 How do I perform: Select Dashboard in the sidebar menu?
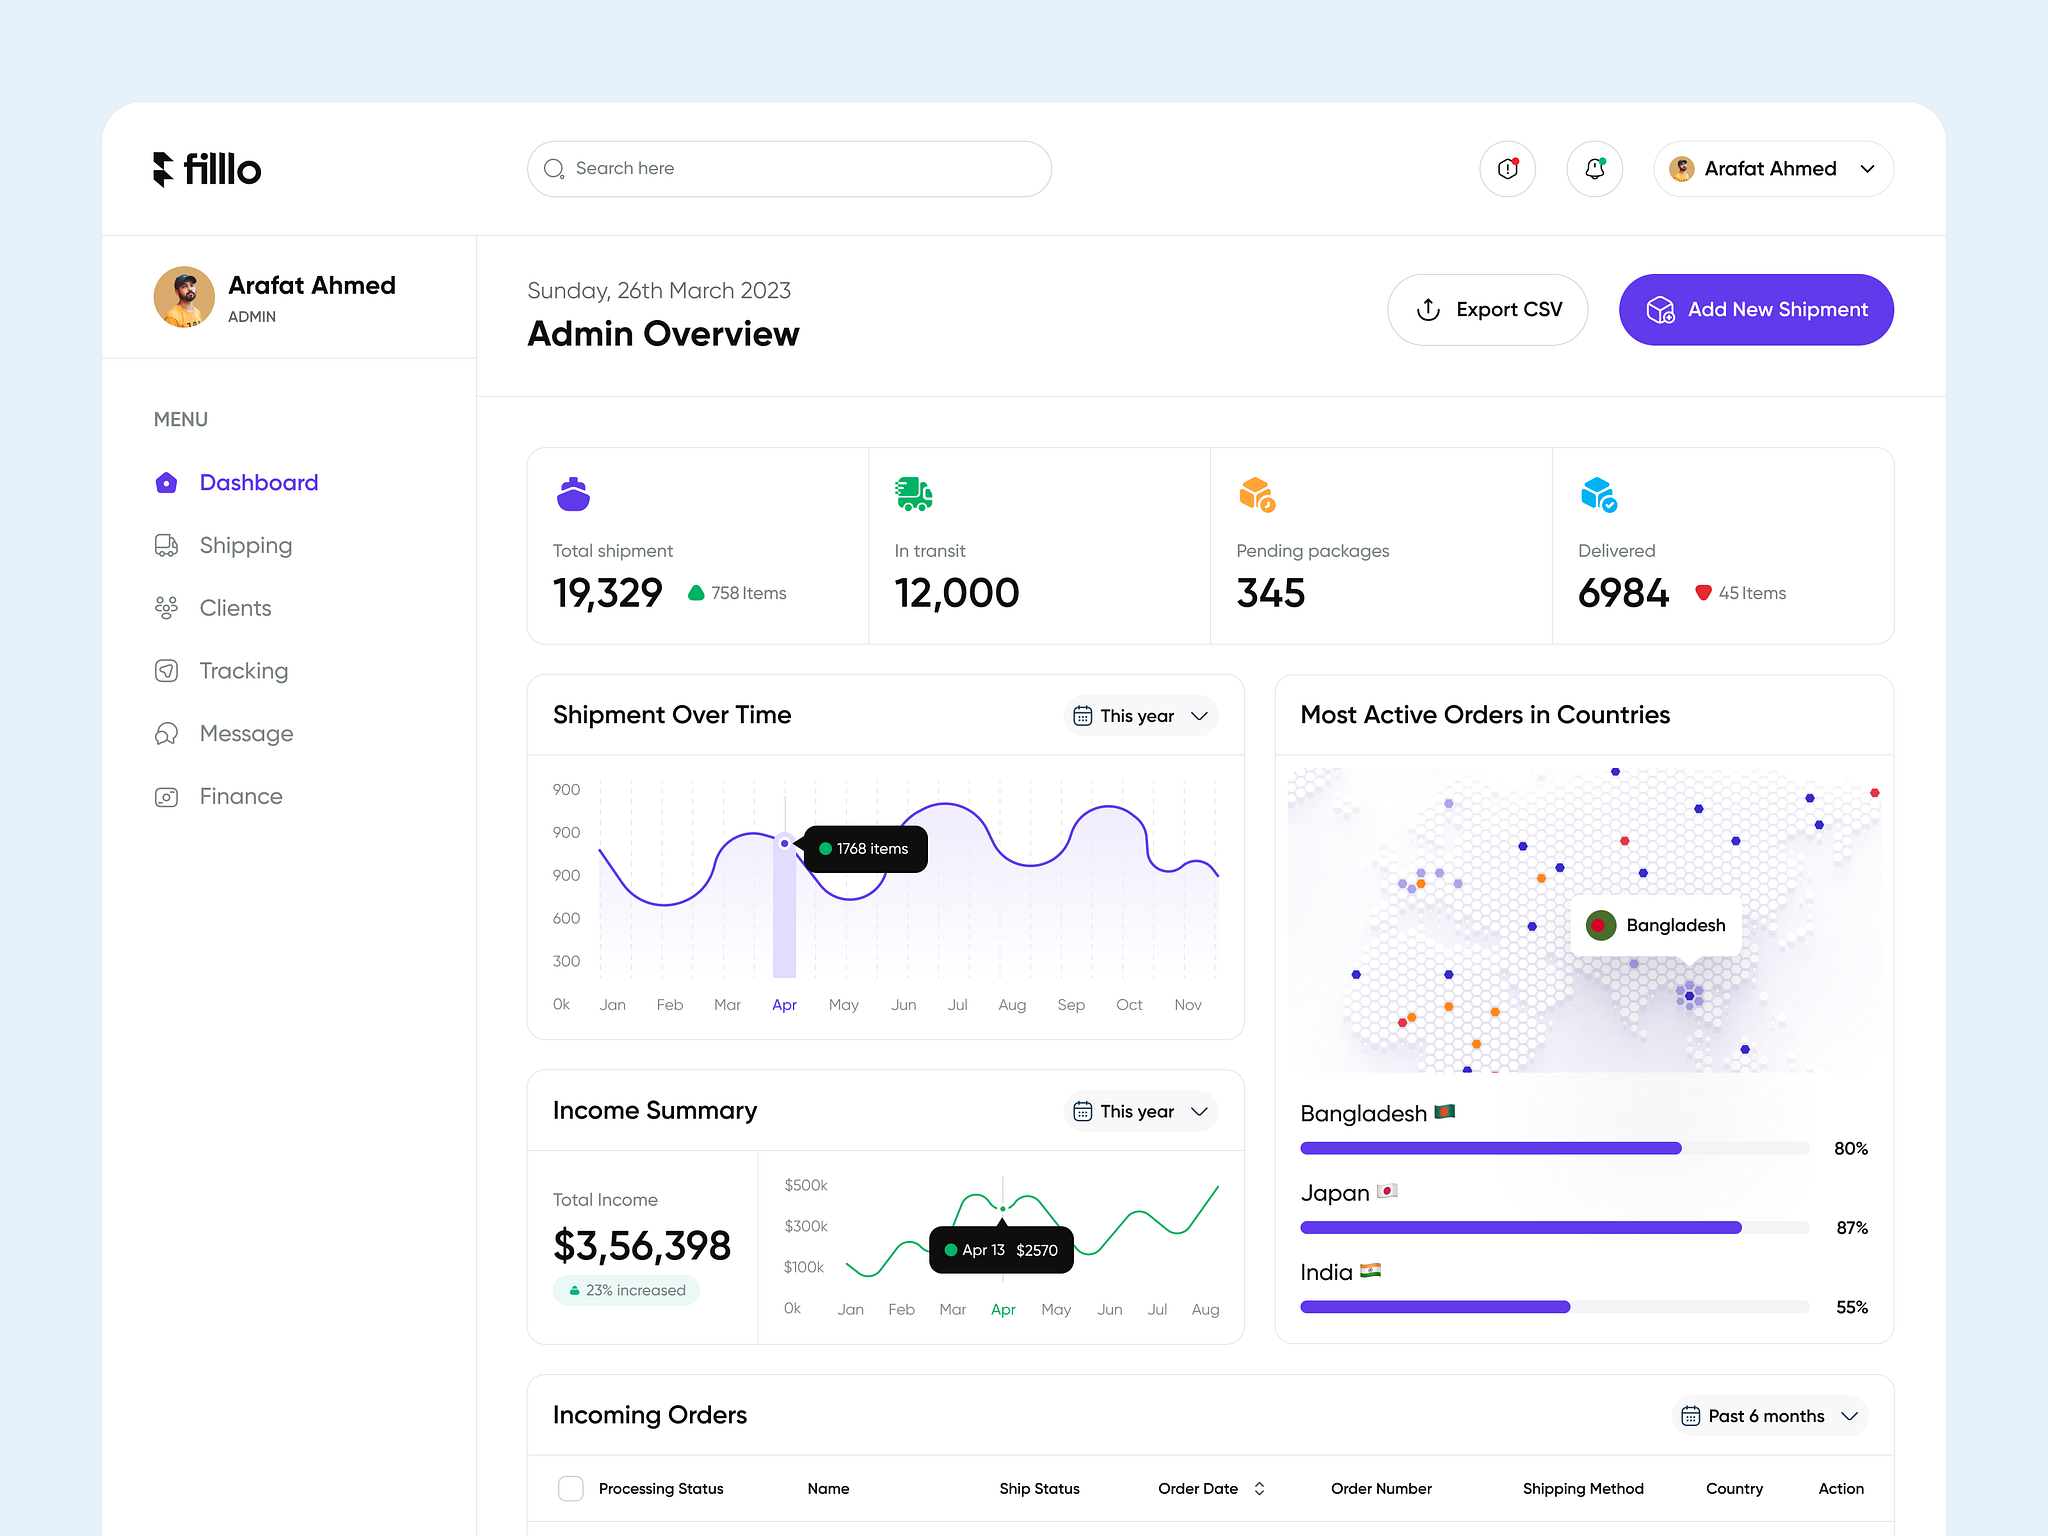click(258, 482)
